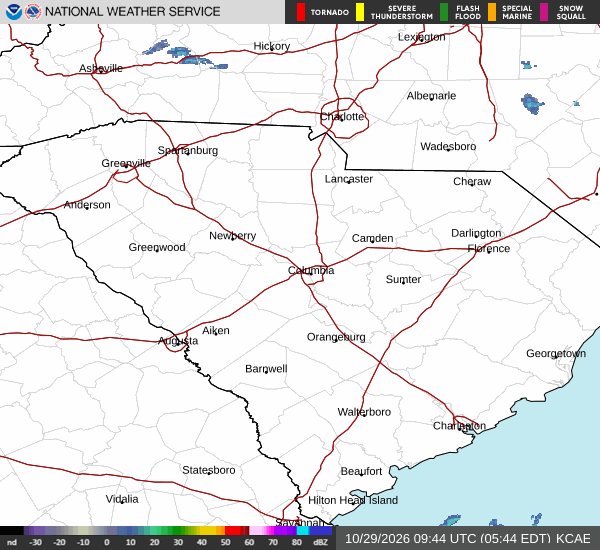Click the Hilton Head Island label
Viewport: 600px width, 550px height.
pos(353,500)
